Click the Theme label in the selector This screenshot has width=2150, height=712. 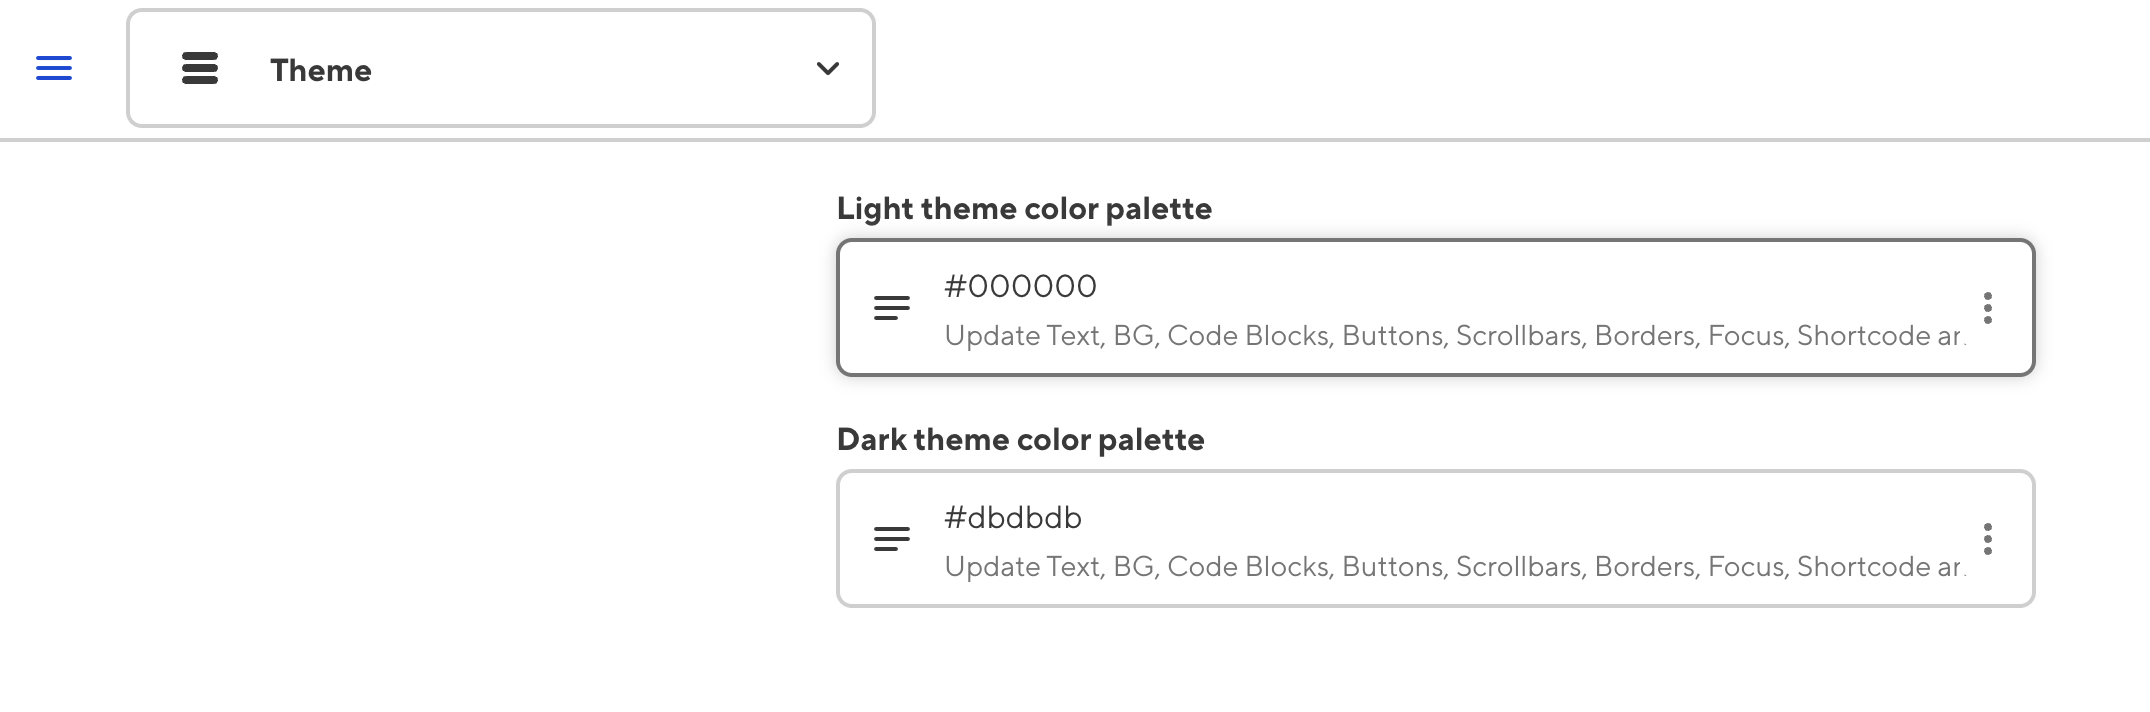click(320, 71)
